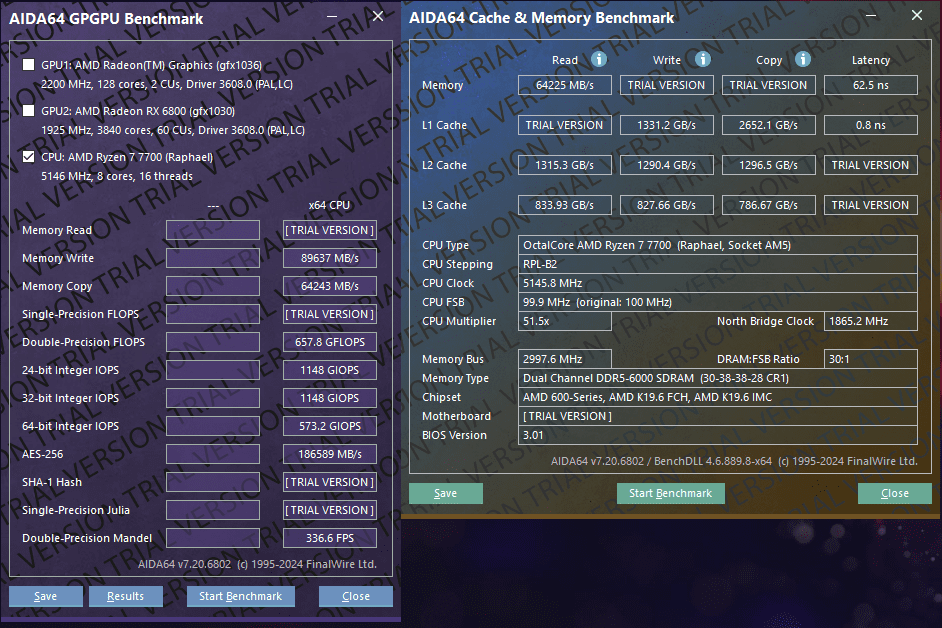Click L1 Cache latency 0.8 ns value

tap(871, 125)
